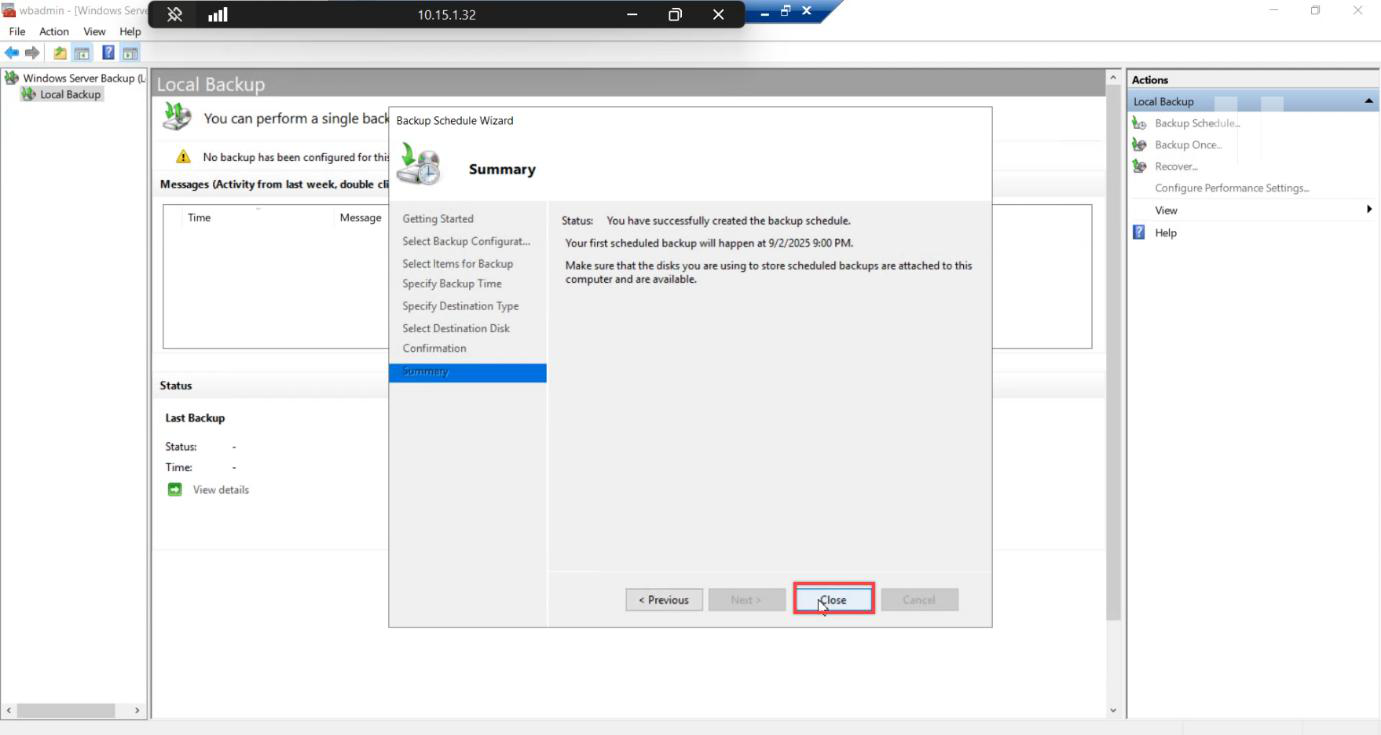Expand the View submenu arrow in Actions
The image size is (1381, 735).
pyautogui.click(x=1369, y=210)
